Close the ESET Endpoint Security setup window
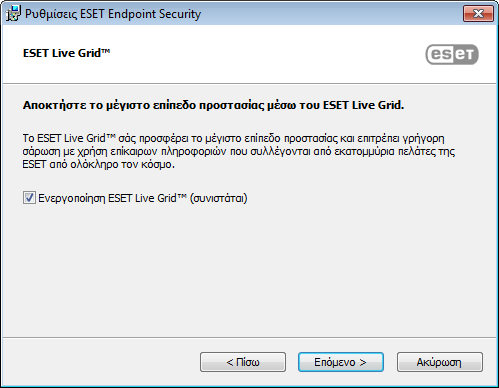The image size is (499, 388). point(478,14)
